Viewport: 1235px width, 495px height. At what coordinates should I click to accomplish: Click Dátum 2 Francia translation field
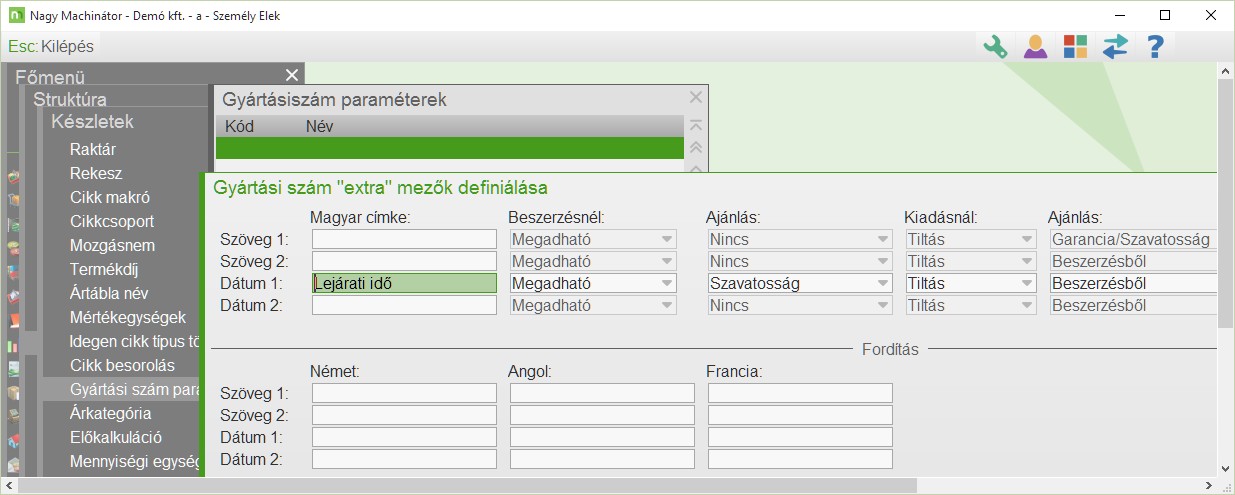click(800, 459)
